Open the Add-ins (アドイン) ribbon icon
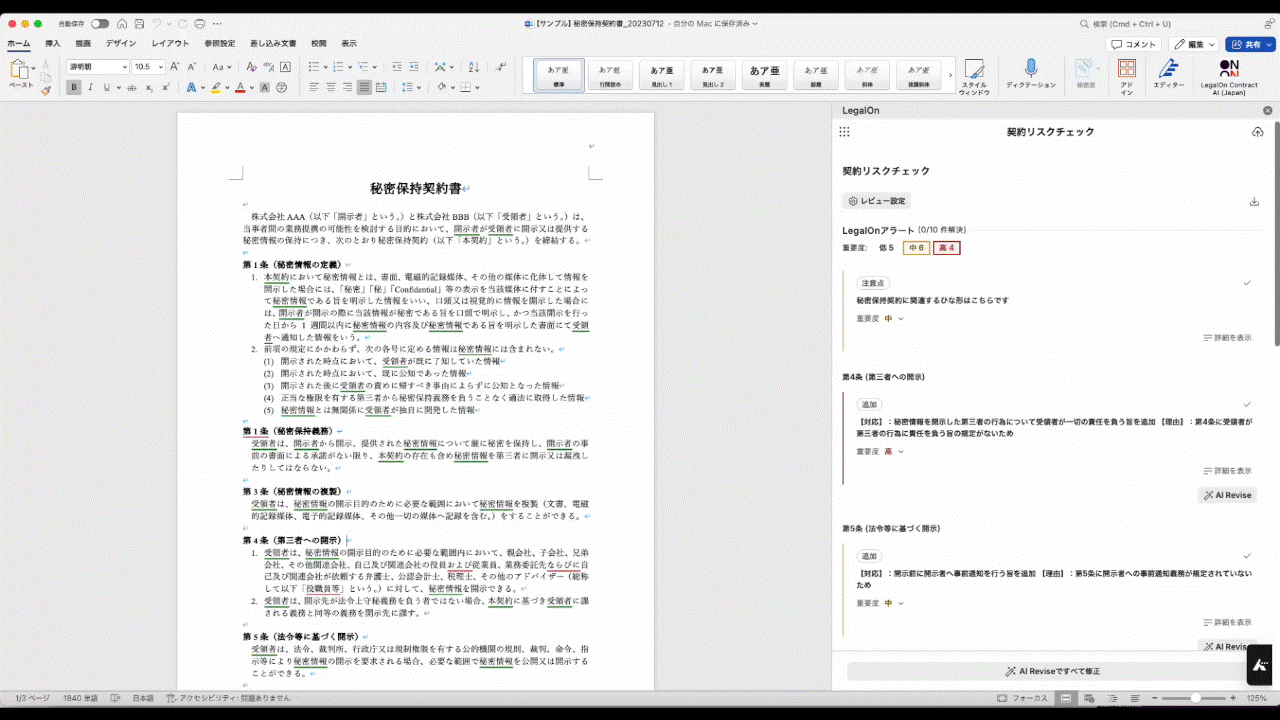Image resolution: width=1280 pixels, height=720 pixels. (1127, 72)
